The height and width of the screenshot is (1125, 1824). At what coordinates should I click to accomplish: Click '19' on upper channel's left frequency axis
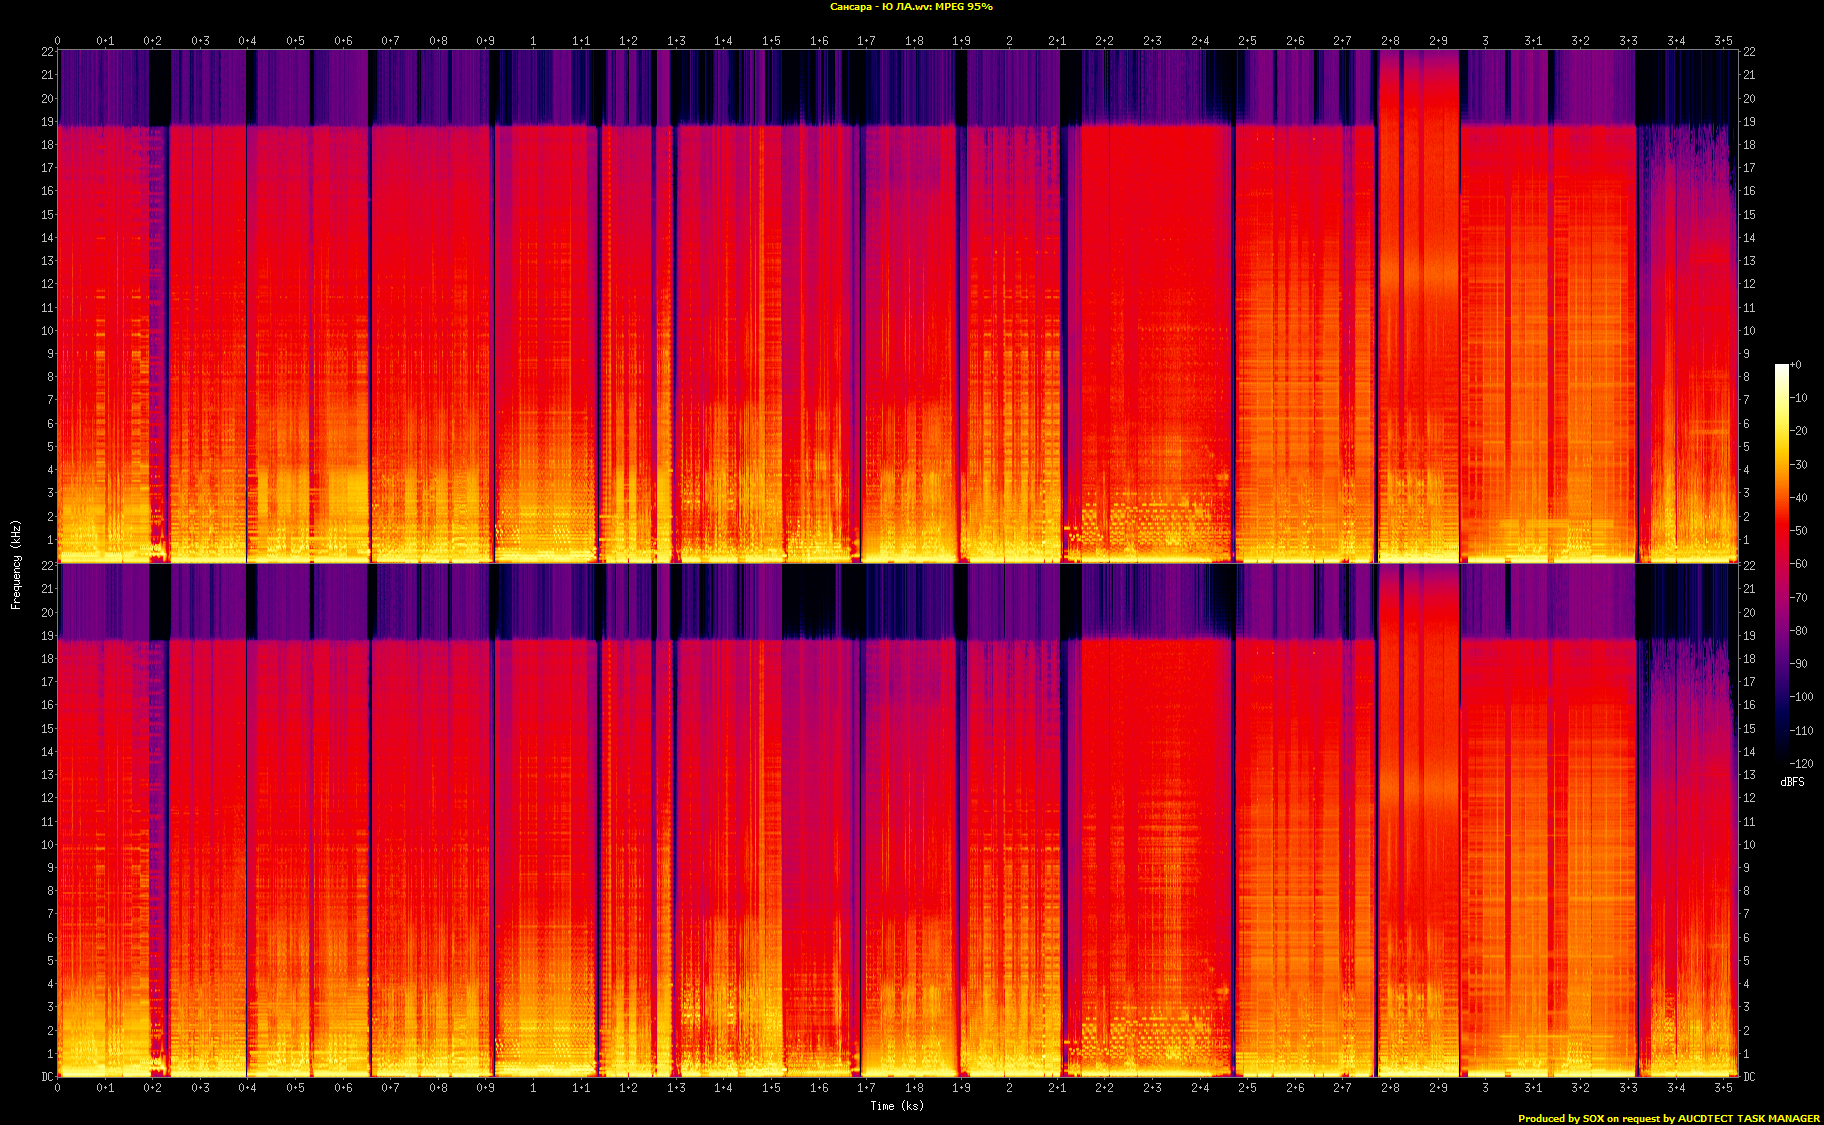47,122
